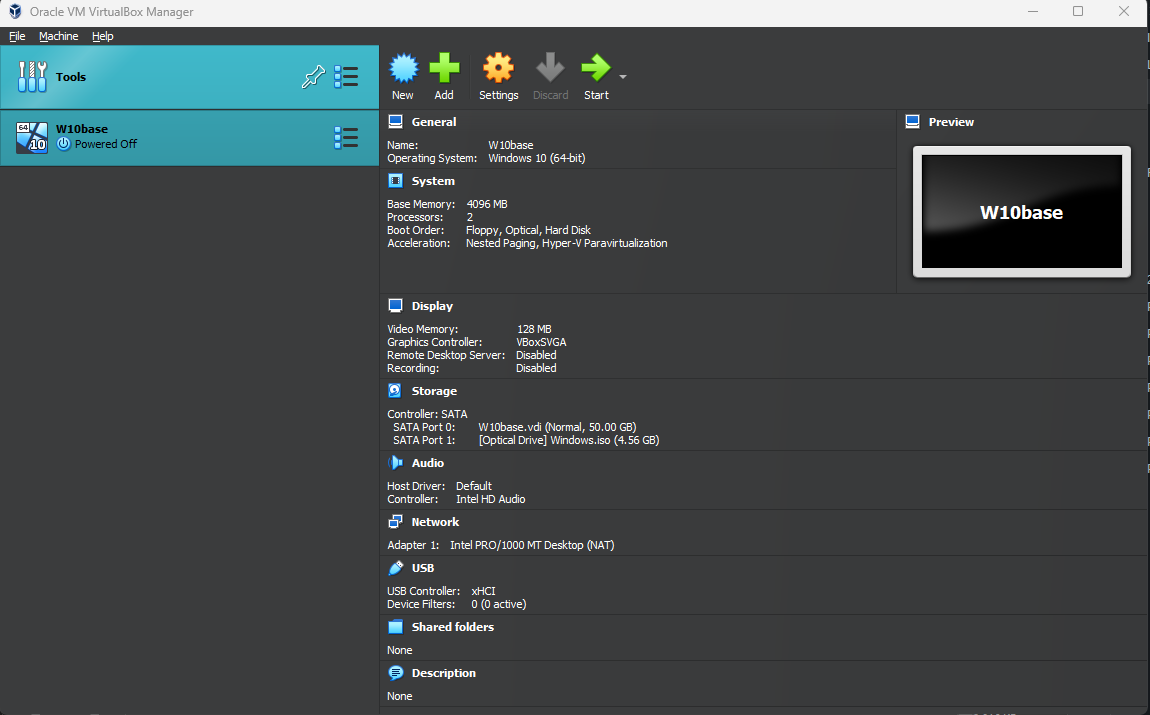The image size is (1150, 715).
Task: Click USB Controller value xHCI
Action: (483, 591)
